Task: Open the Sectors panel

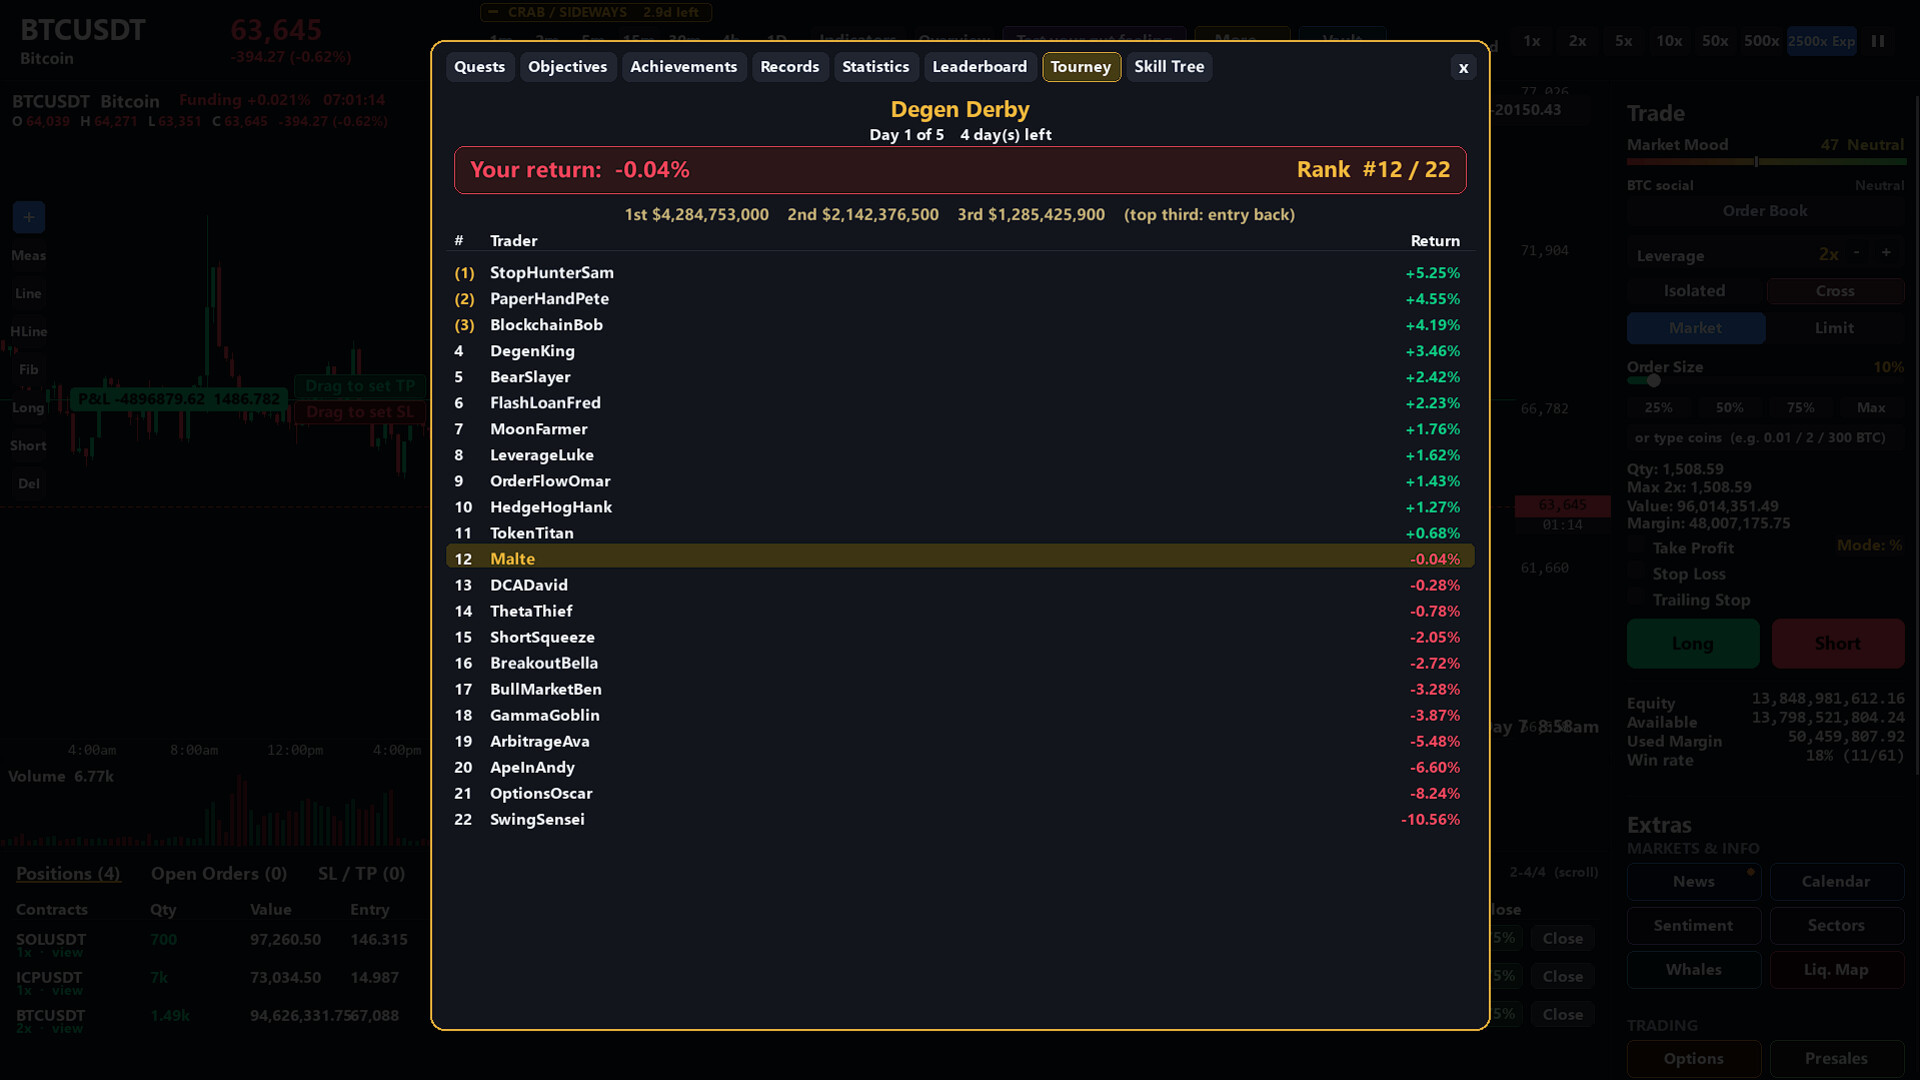Action: [1836, 926]
